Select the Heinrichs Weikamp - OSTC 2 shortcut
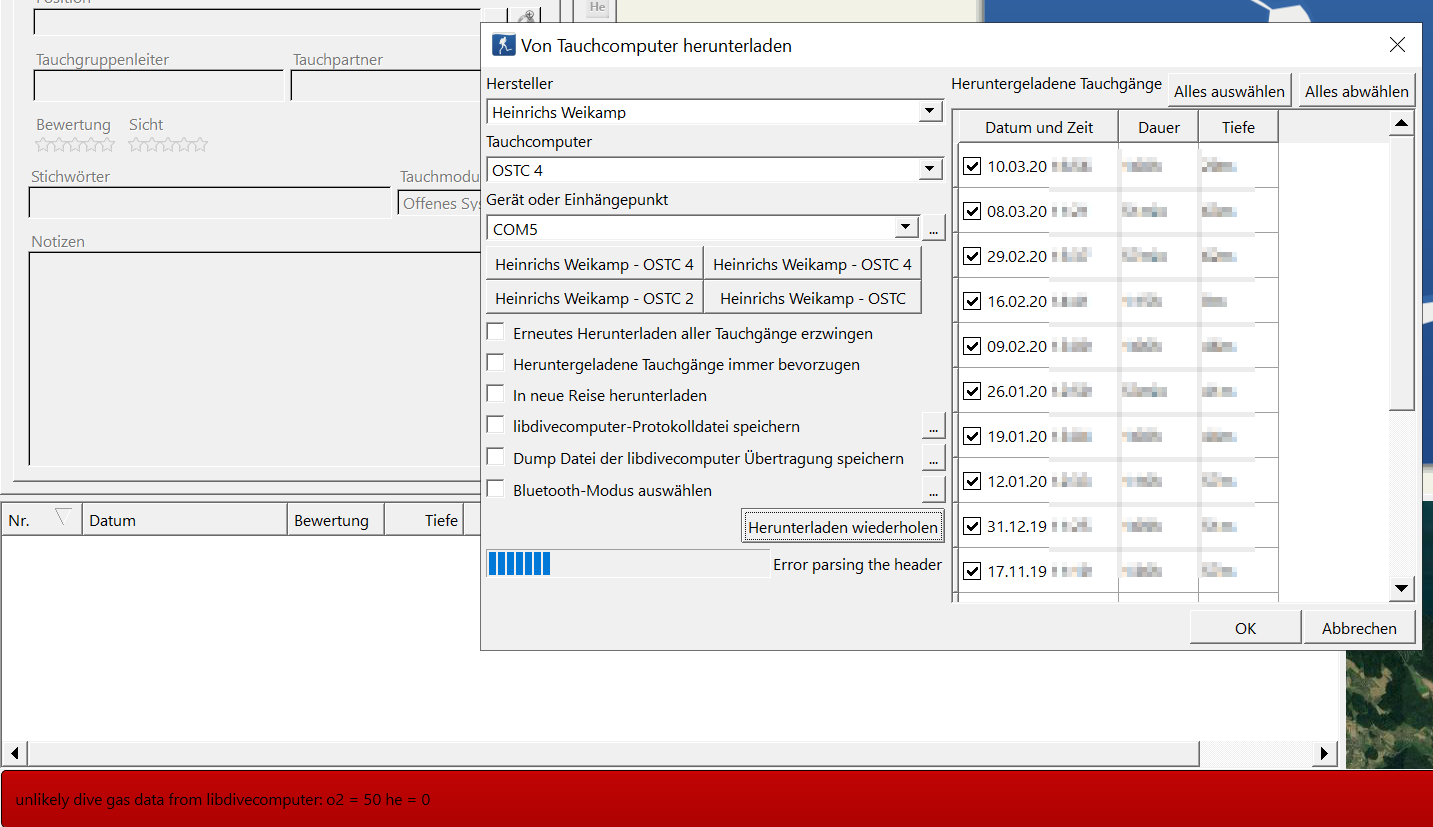This screenshot has height=827, width=1433. tap(594, 298)
